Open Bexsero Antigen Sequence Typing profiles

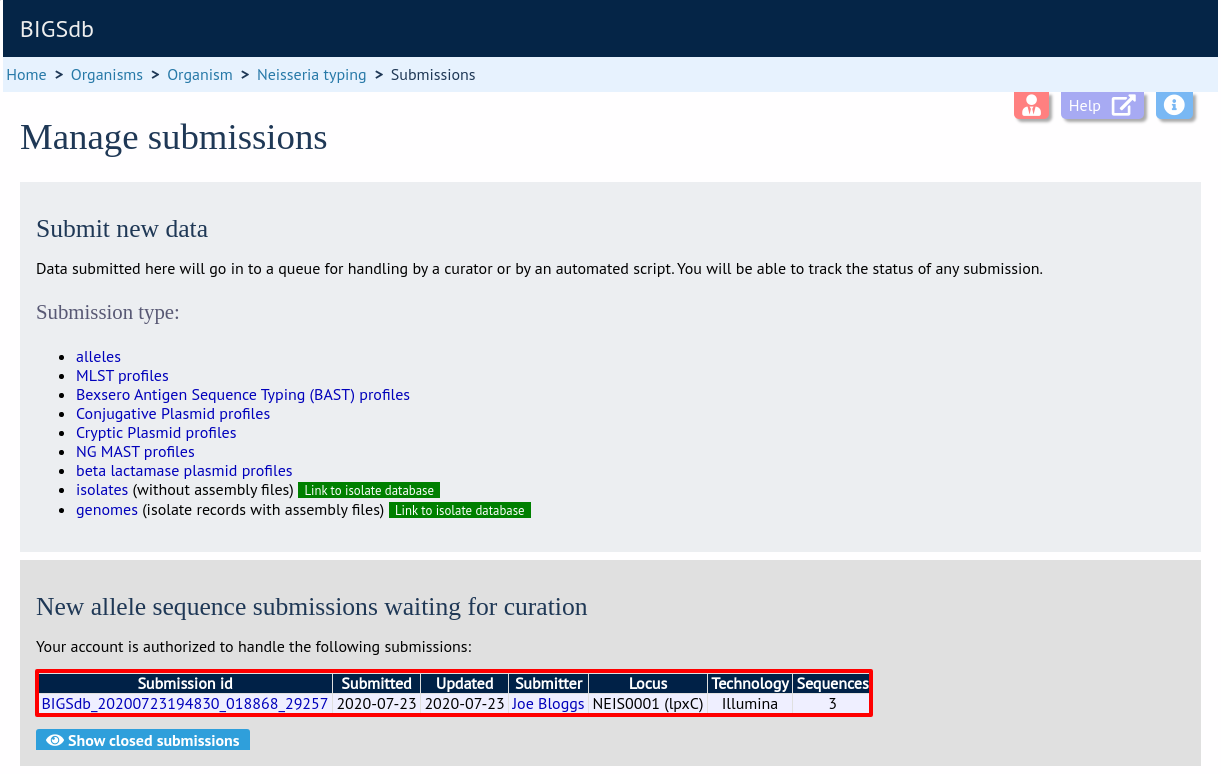(243, 395)
